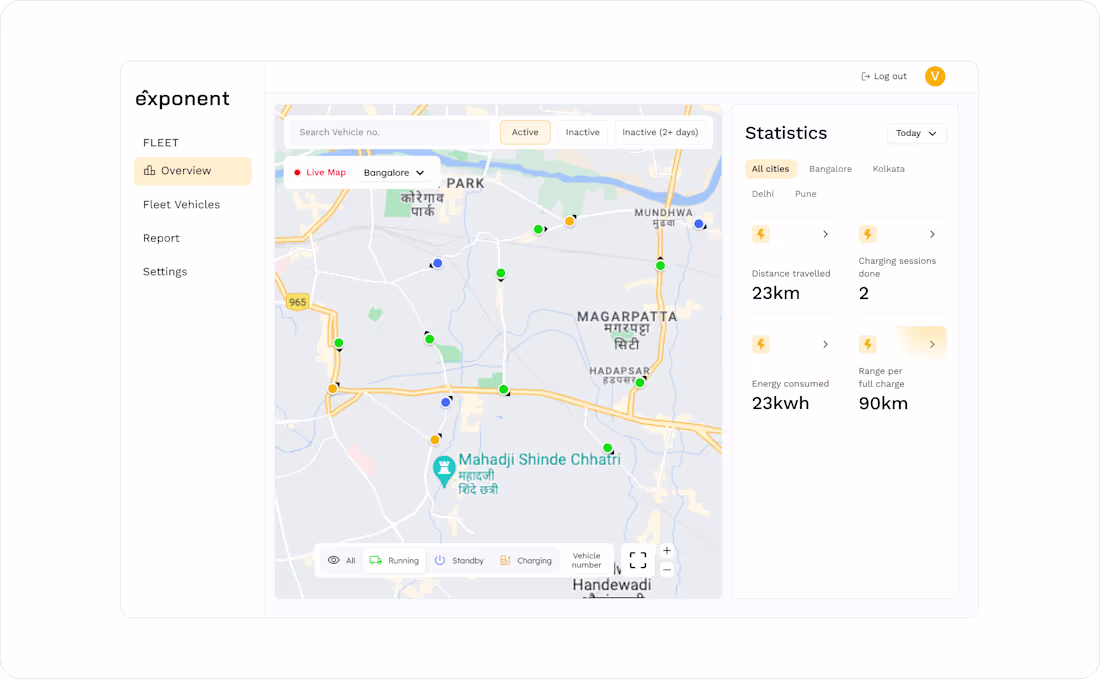
Task: Expand the Charging sessions done card chevron
Action: click(932, 233)
